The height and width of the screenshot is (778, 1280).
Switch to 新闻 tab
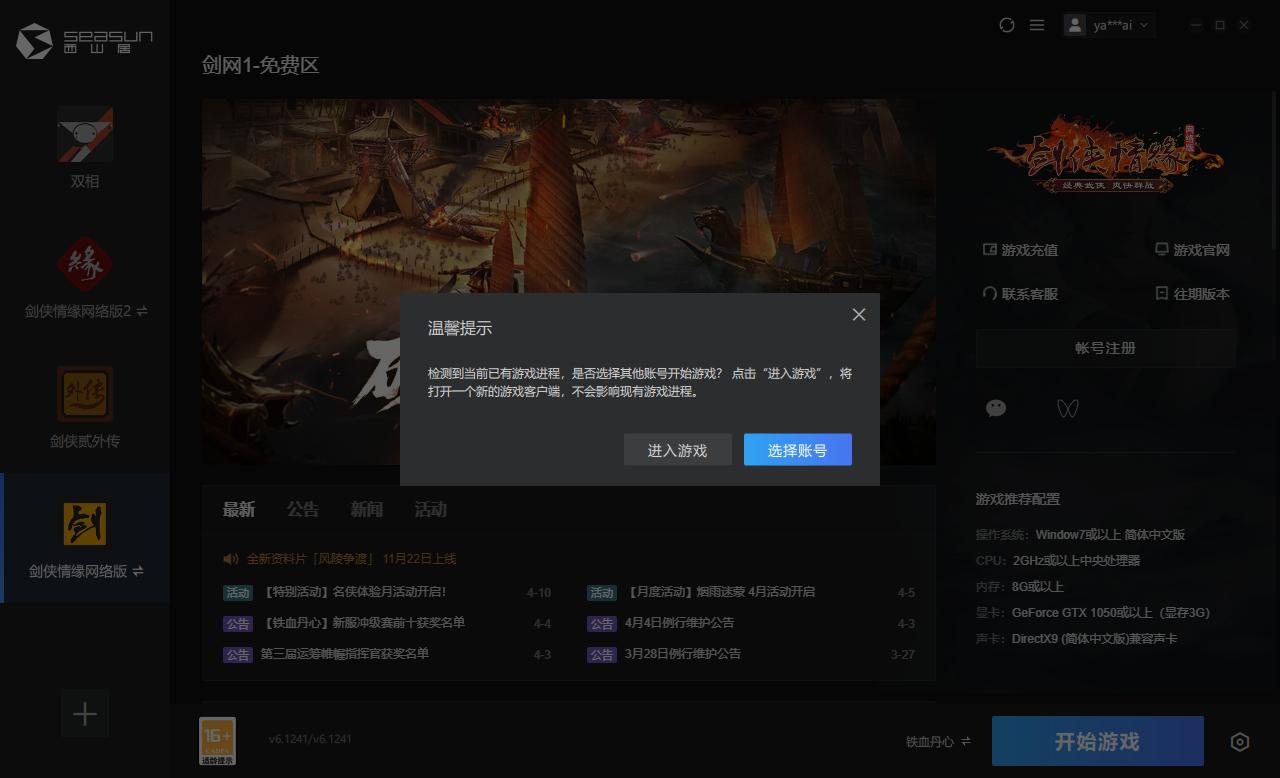[x=367, y=510]
